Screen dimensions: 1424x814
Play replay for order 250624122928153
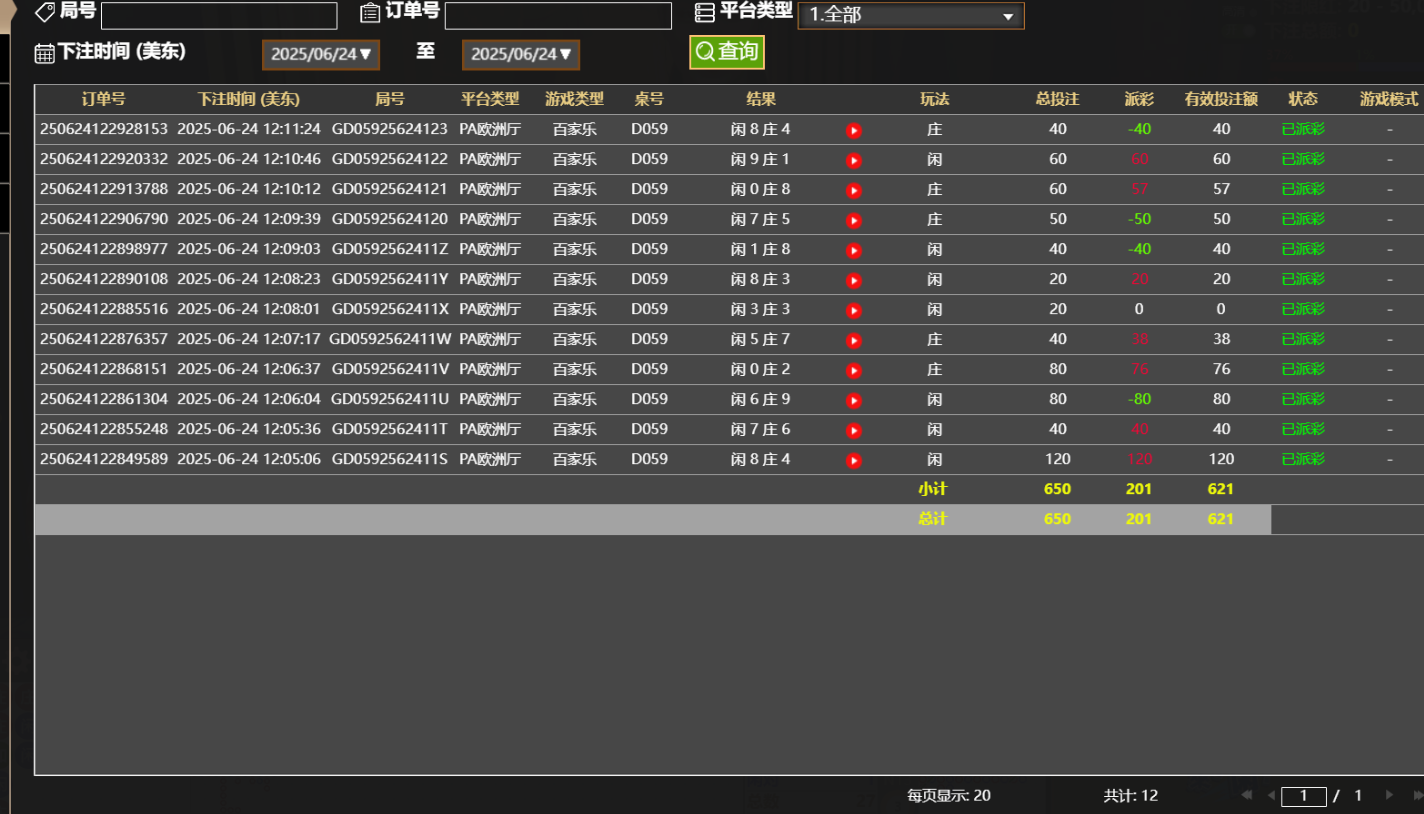[853, 130]
